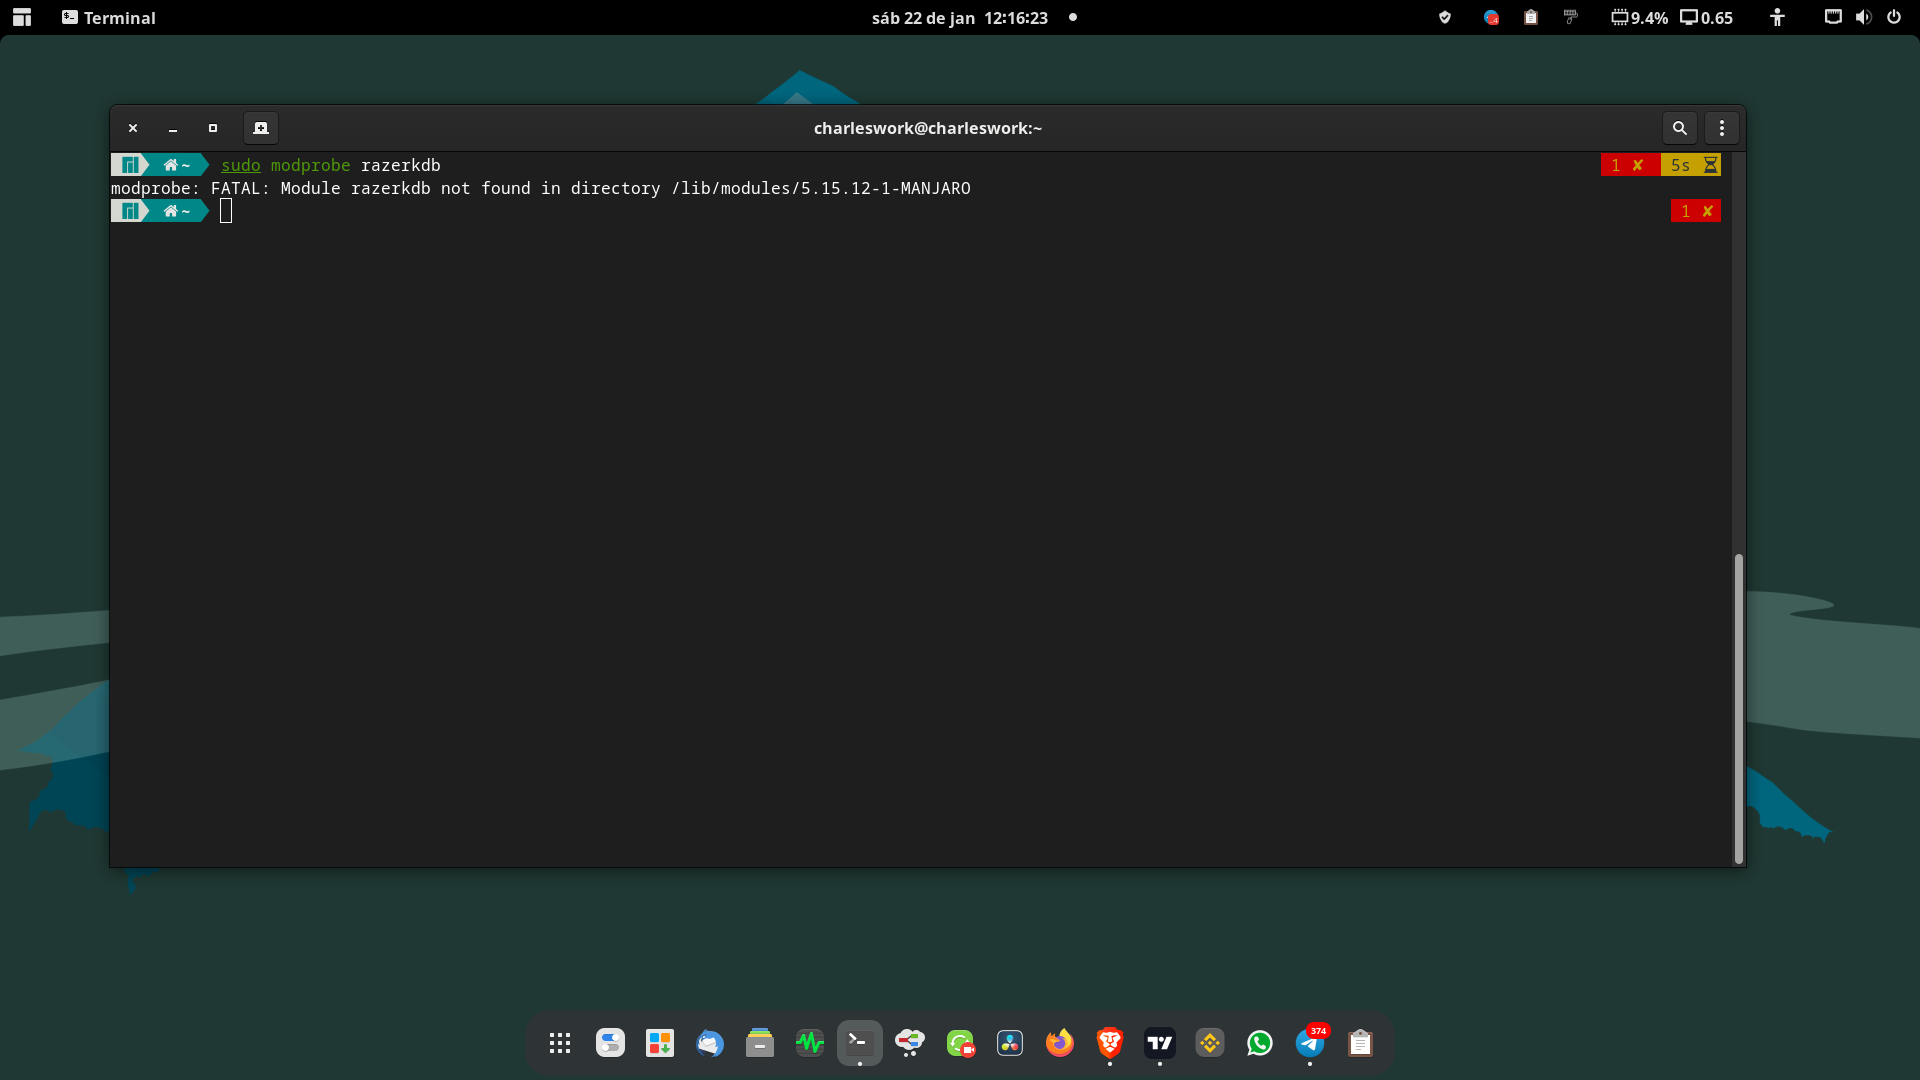Open Telegram with 374 badge in dock

(1310, 1043)
